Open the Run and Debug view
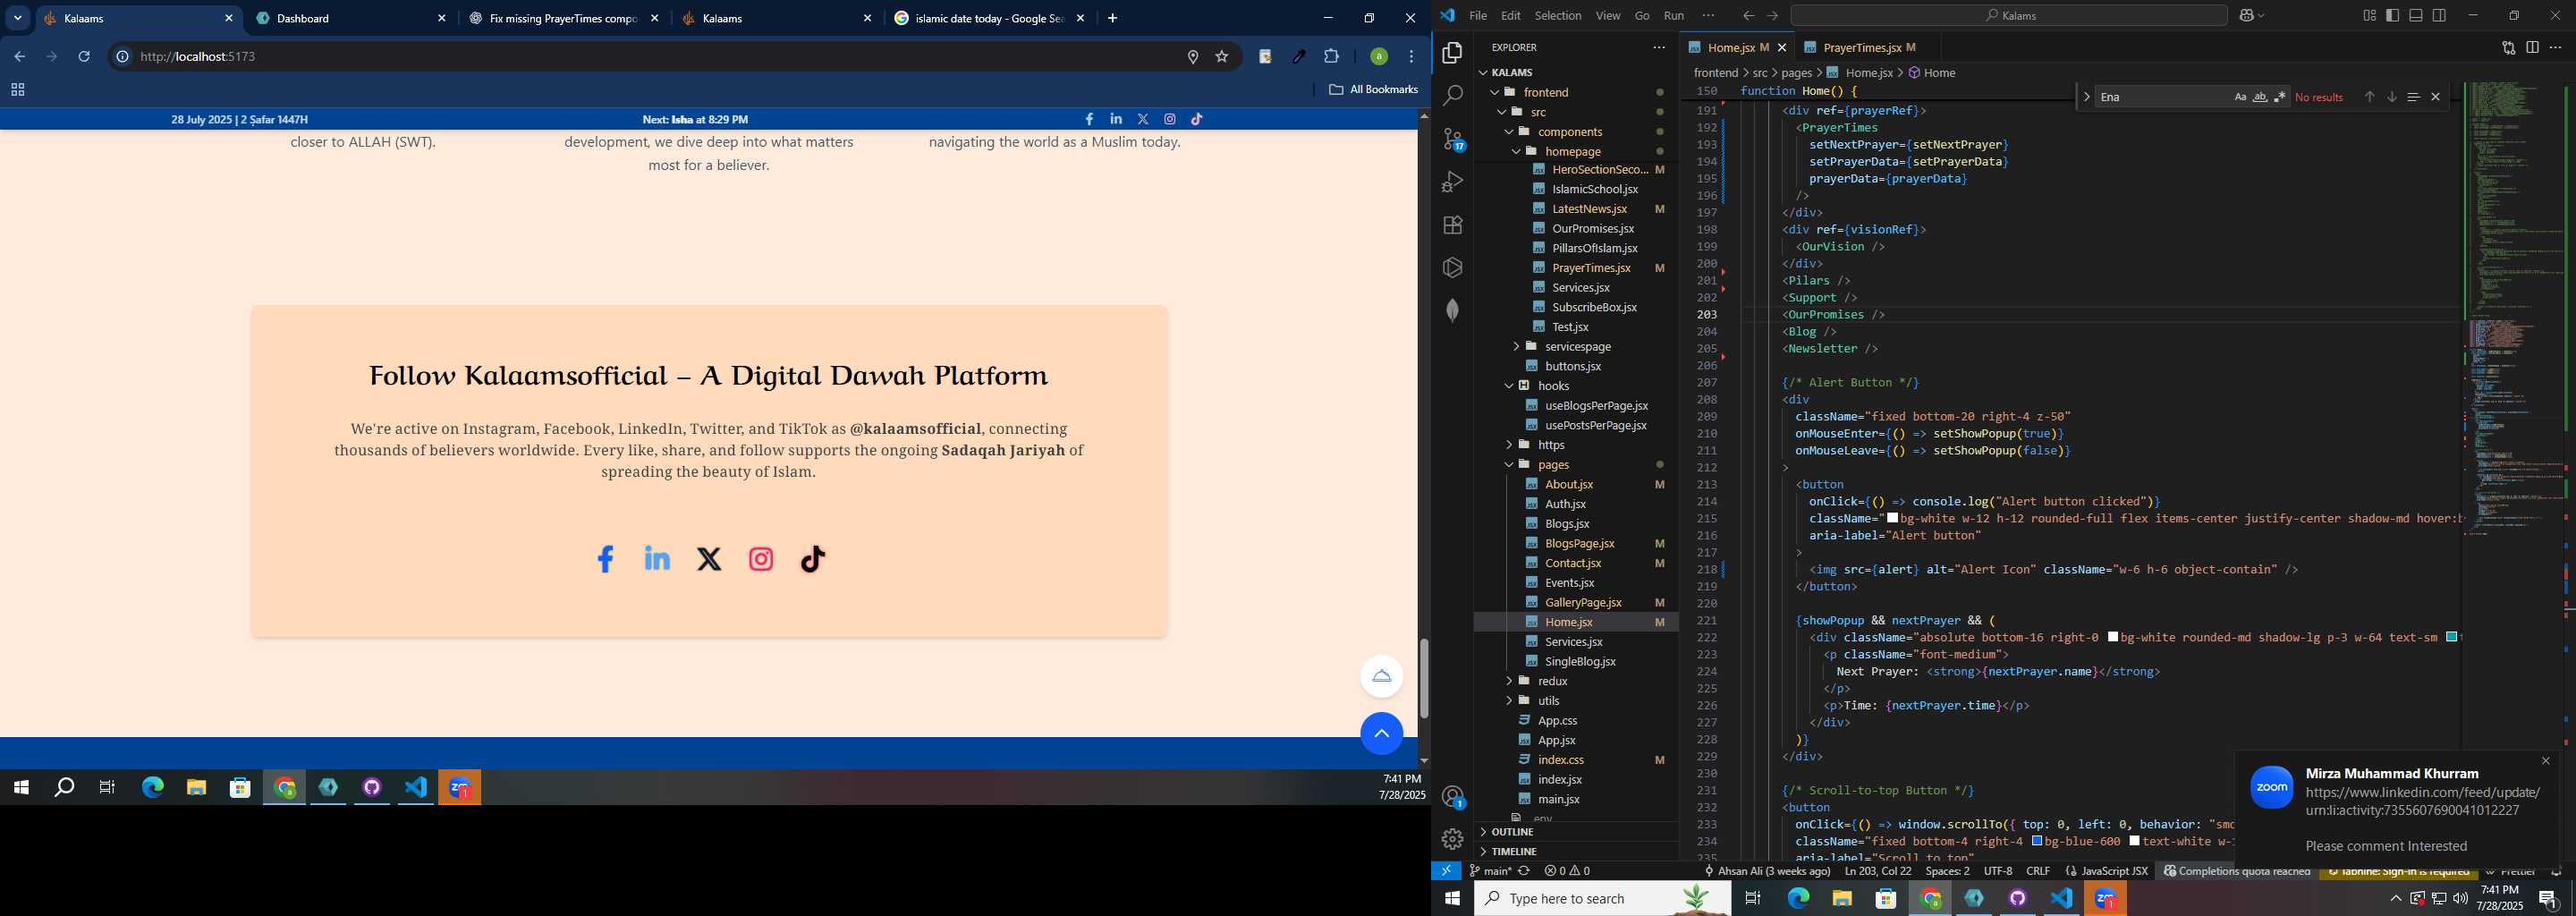Viewport: 2576px width, 916px height. click(x=1452, y=182)
